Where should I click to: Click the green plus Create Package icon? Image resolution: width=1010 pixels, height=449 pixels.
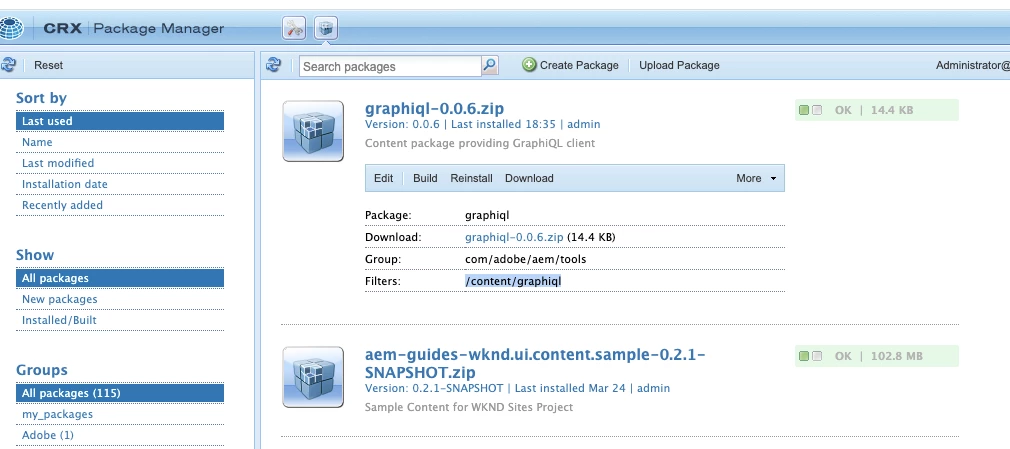click(529, 65)
